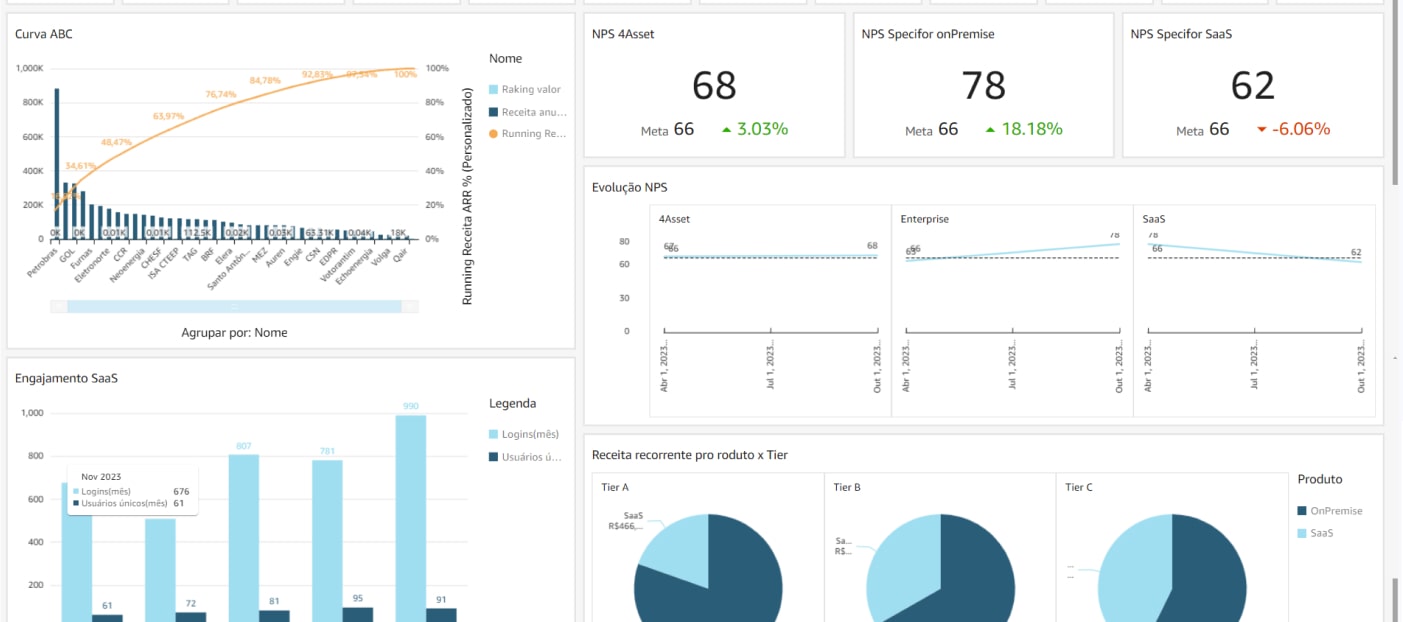Image resolution: width=1403 pixels, height=622 pixels.
Task: Click the green up arrow in NPS Specifor onPremise card
Action: pos(990,129)
